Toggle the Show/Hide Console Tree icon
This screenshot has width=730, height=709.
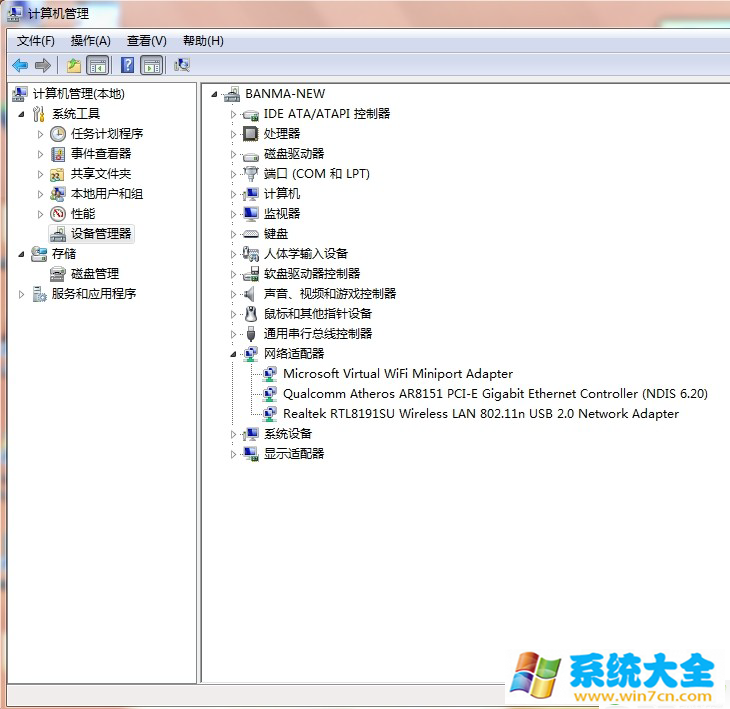98,66
